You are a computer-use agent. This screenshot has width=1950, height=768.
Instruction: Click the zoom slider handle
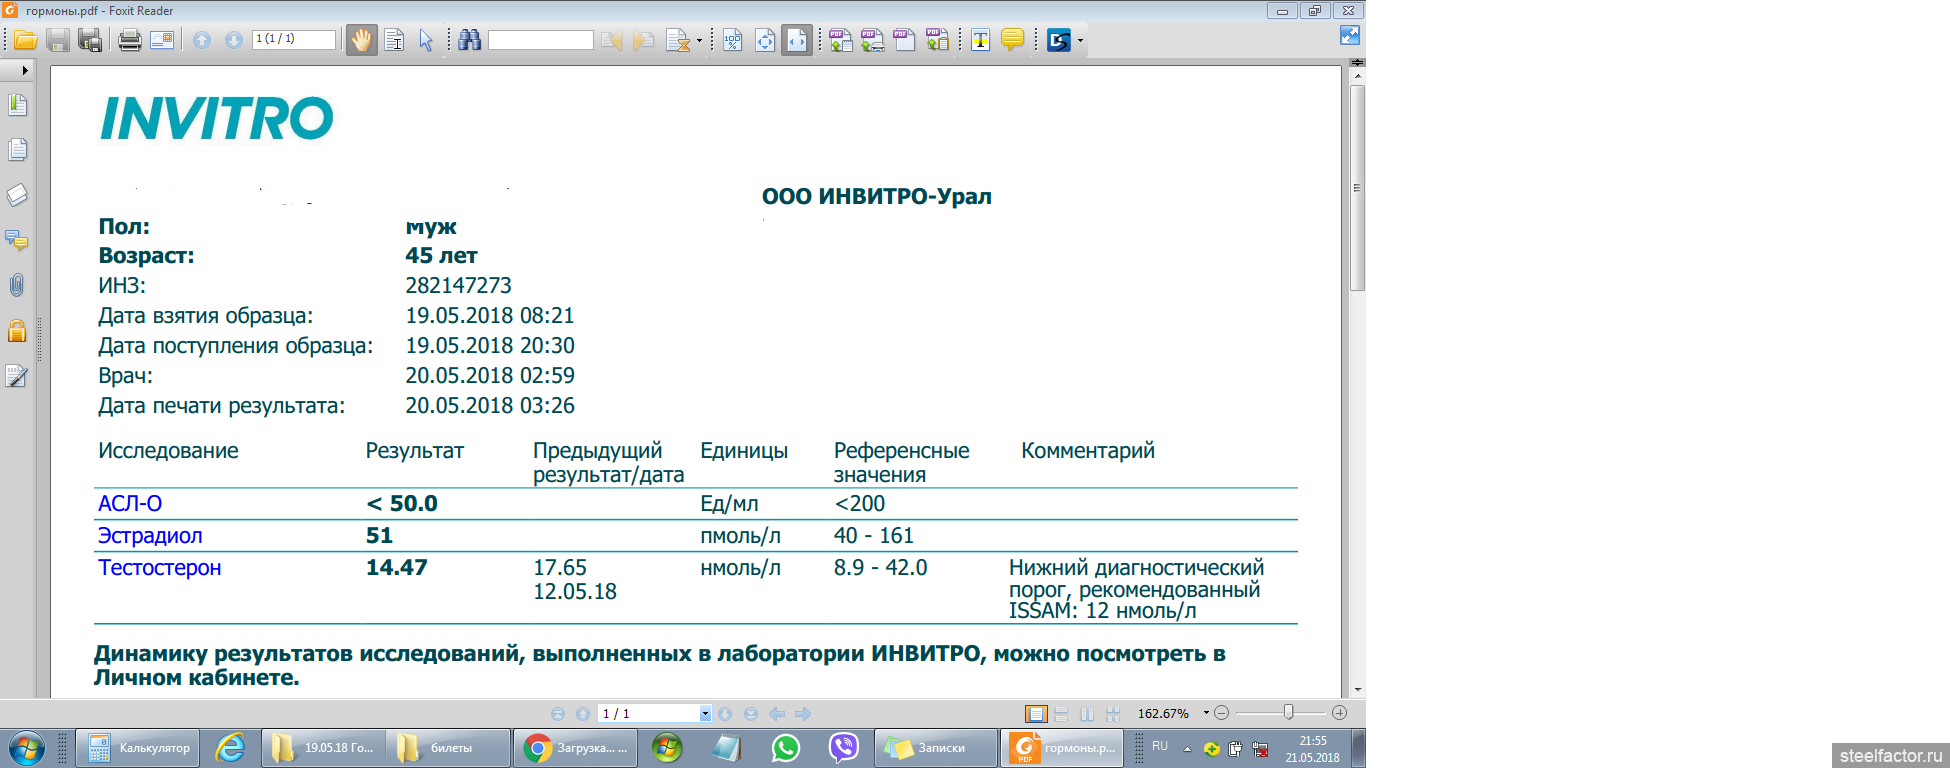[x=1289, y=712]
